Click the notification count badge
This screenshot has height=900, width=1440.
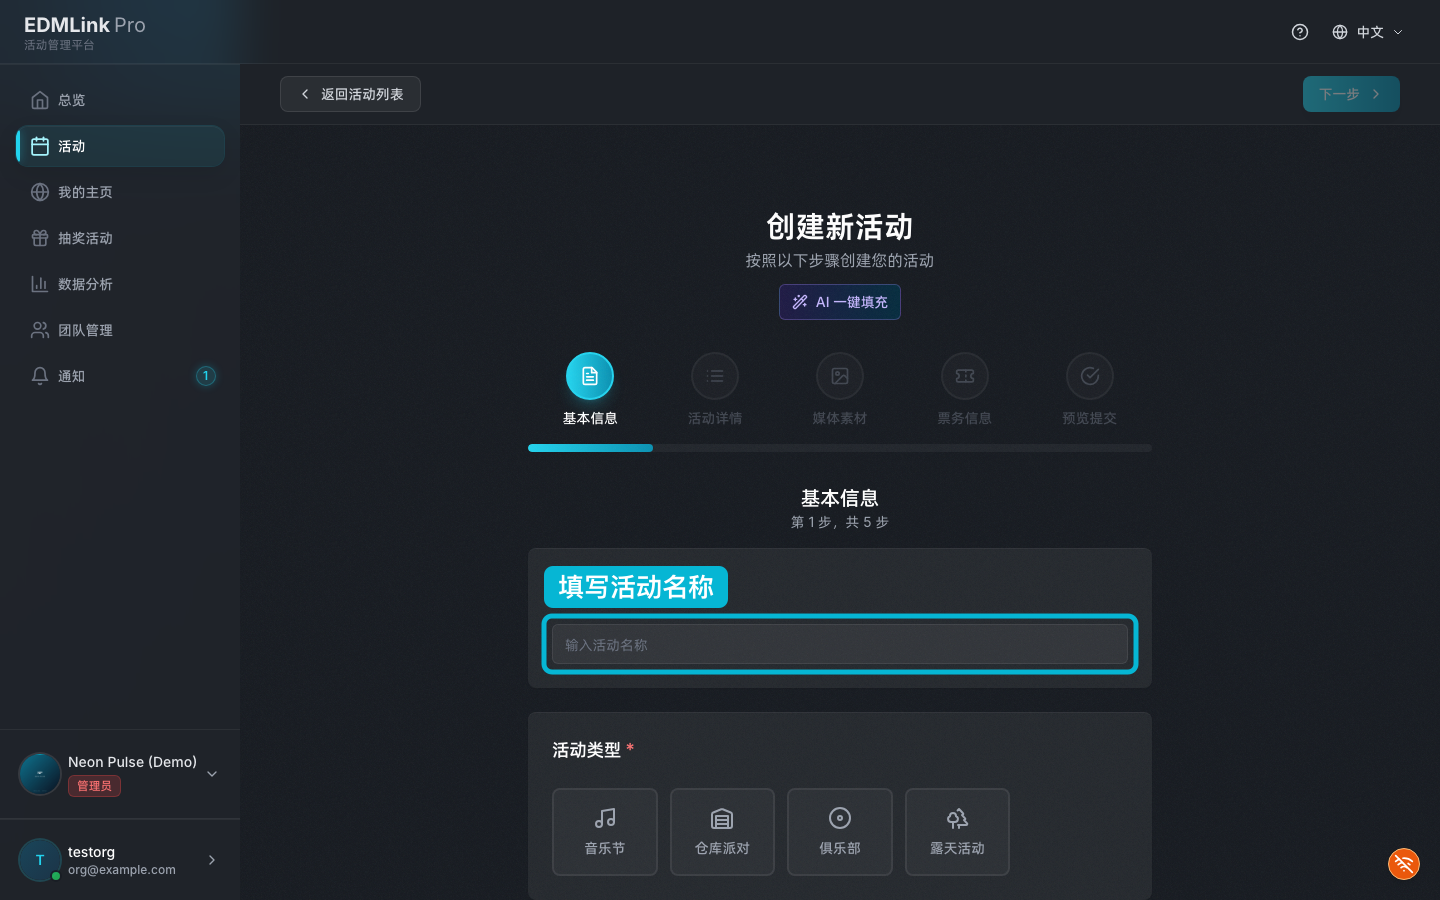click(x=205, y=376)
